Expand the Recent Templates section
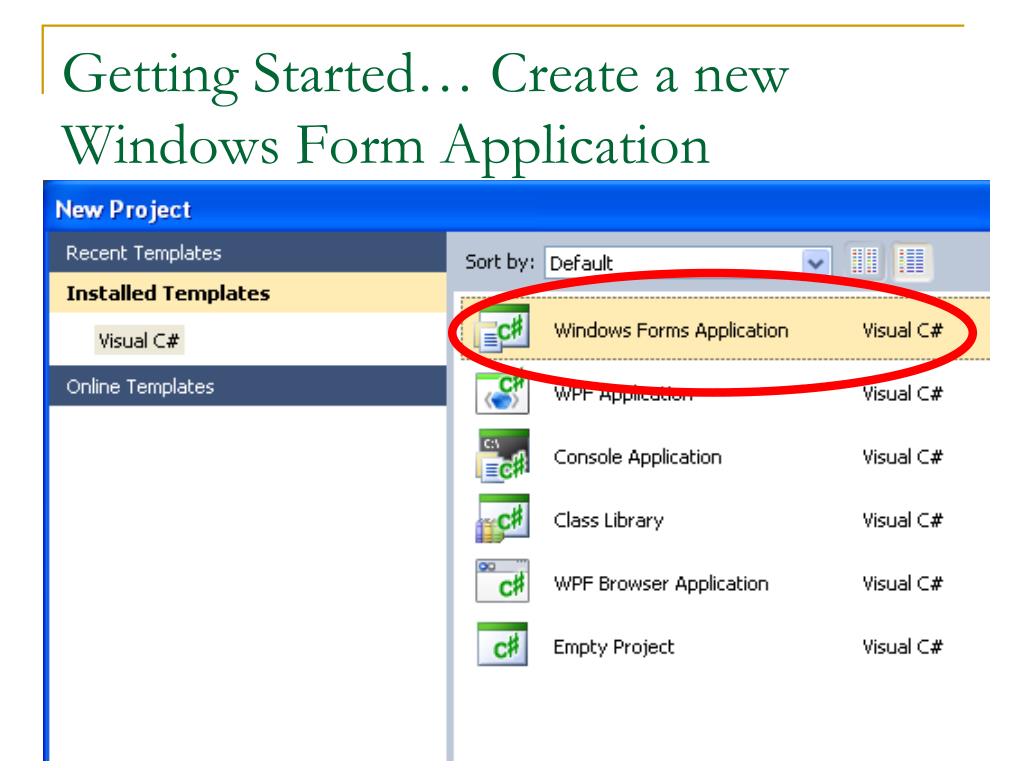 248,253
